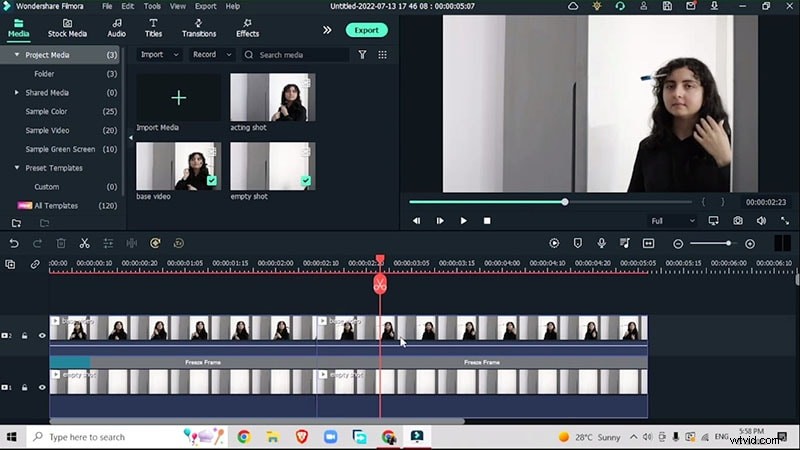
Task: Open the media filter icon
Action: point(362,55)
